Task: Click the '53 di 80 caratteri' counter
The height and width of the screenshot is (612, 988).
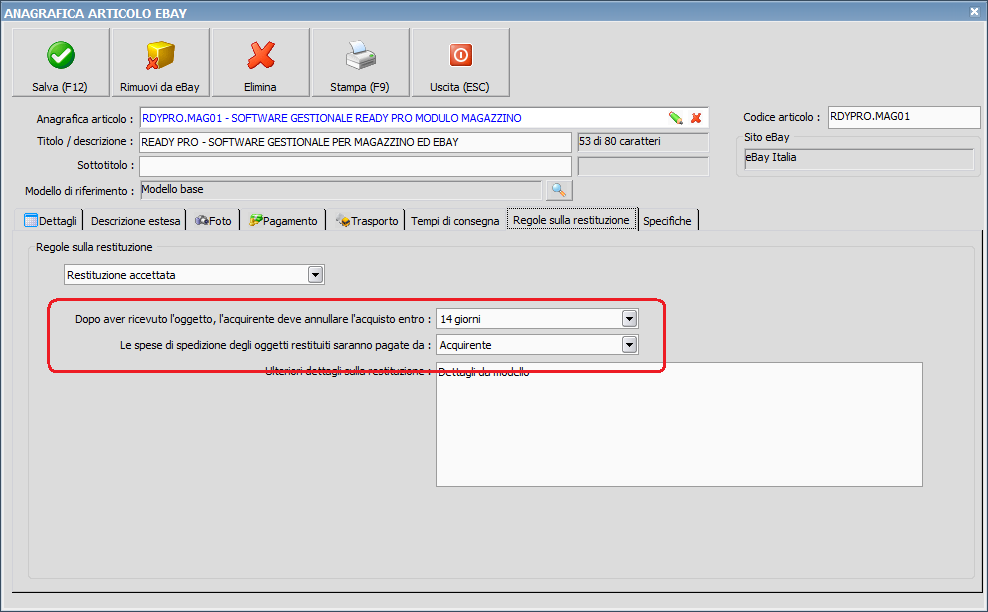Action: (x=643, y=142)
